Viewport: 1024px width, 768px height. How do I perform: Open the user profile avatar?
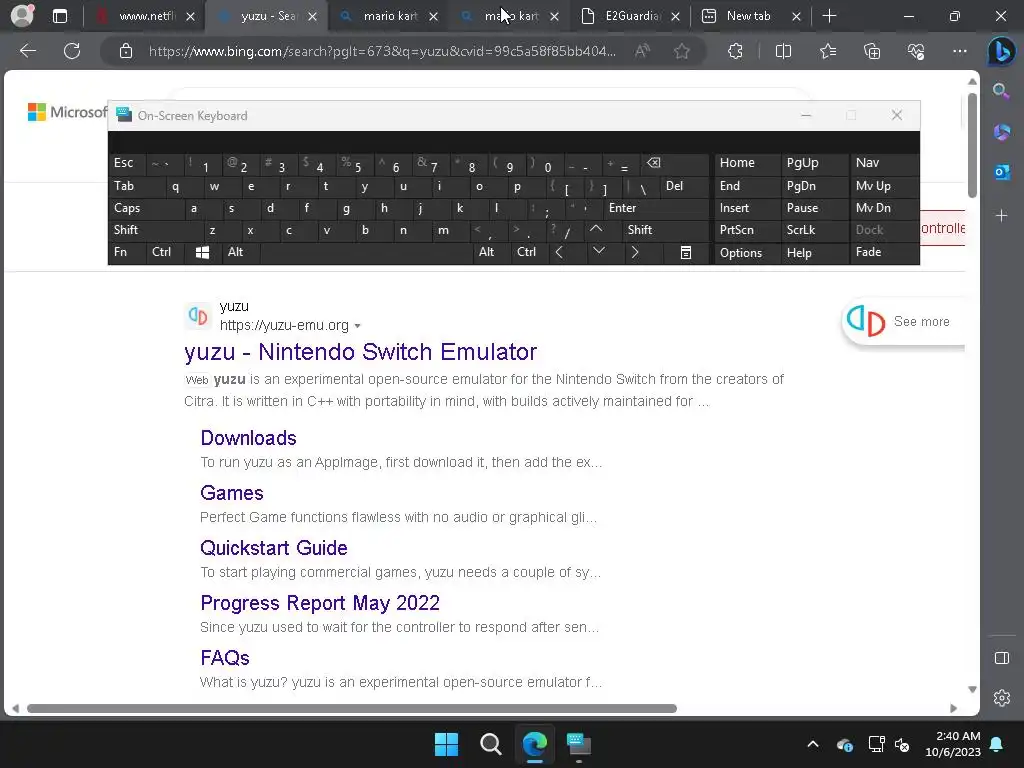(x=22, y=16)
